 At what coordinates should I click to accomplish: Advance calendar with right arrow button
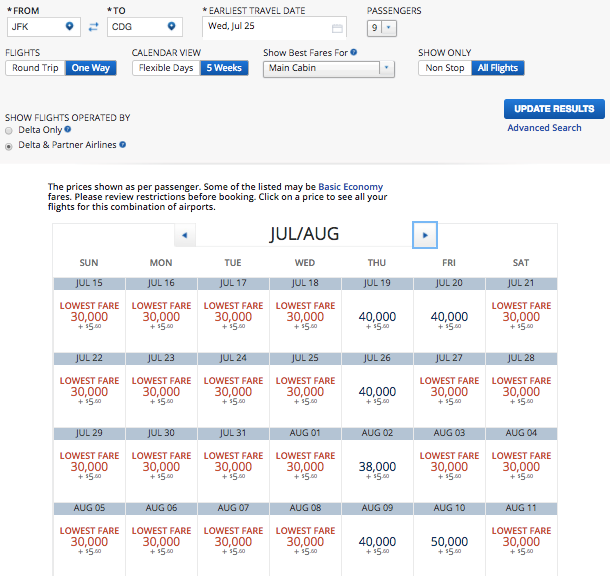(x=425, y=235)
